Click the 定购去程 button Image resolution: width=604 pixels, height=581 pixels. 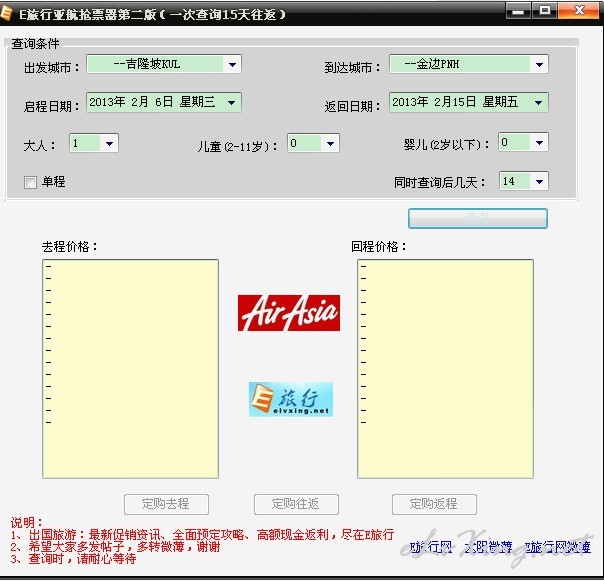click(166, 504)
